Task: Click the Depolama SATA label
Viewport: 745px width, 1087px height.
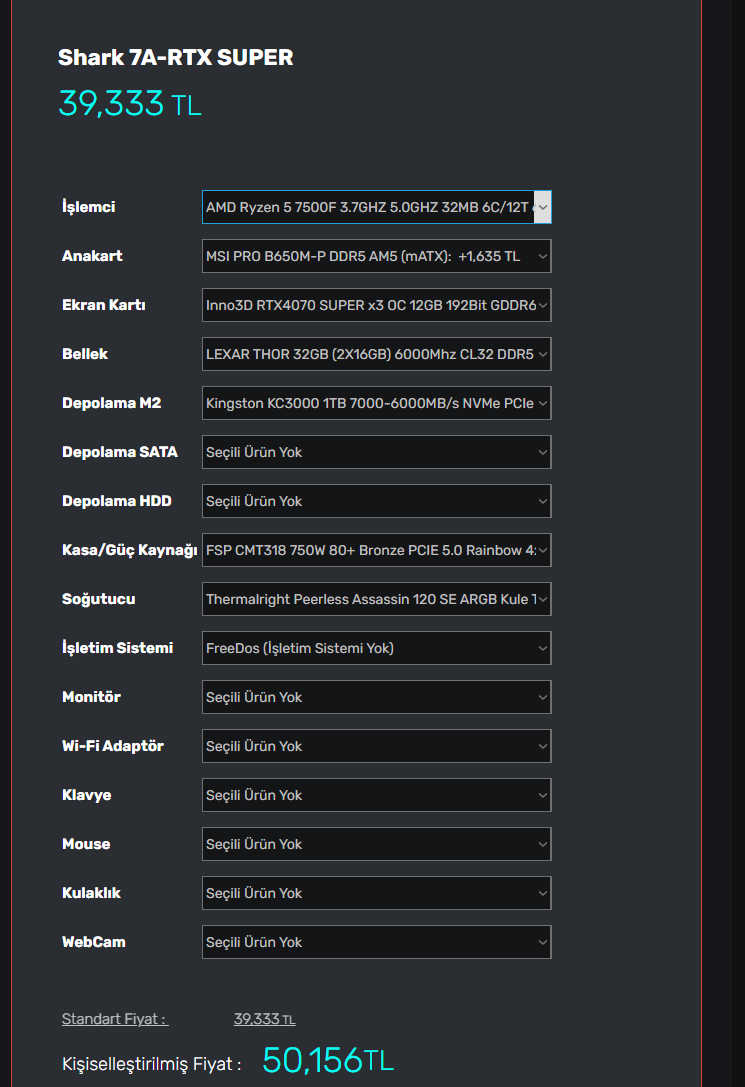Action: pyautogui.click(x=120, y=452)
